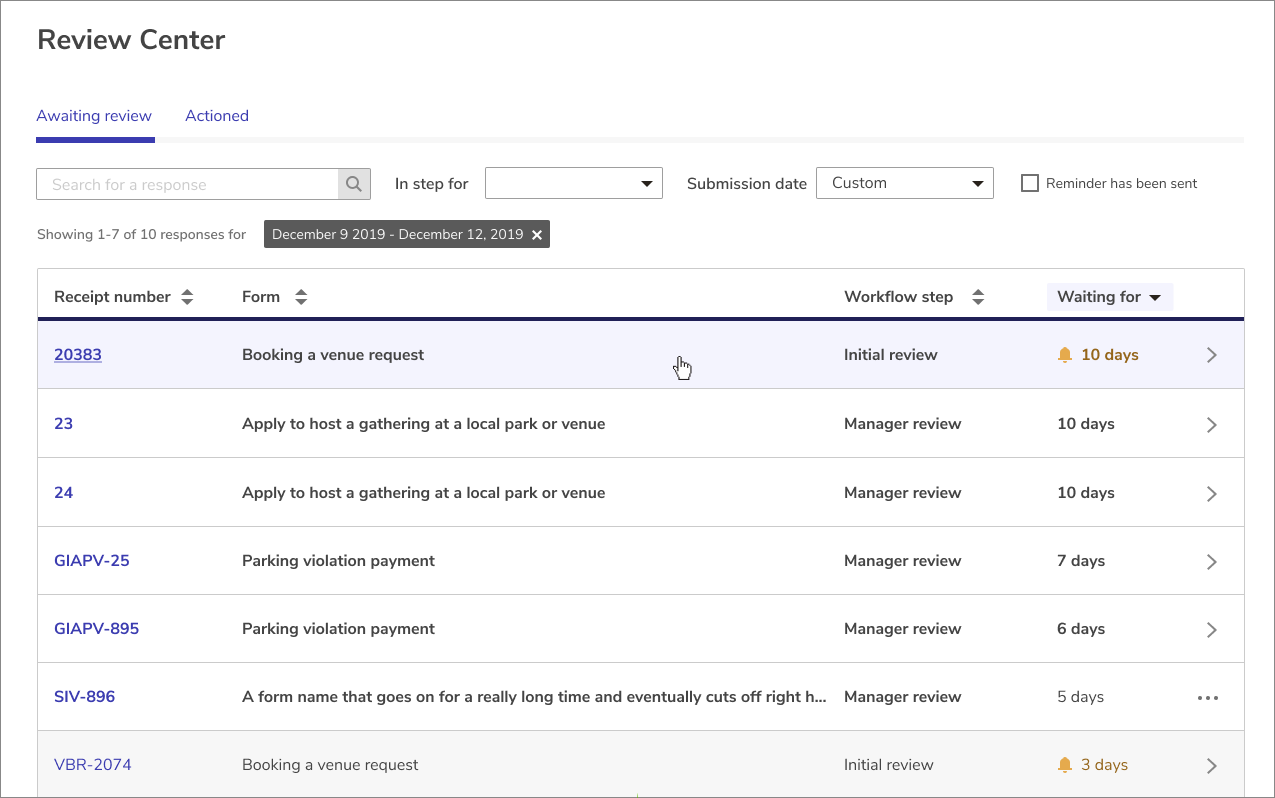Enable the Reminder has been sent checkbox
This screenshot has width=1275, height=798.
pos(1029,184)
